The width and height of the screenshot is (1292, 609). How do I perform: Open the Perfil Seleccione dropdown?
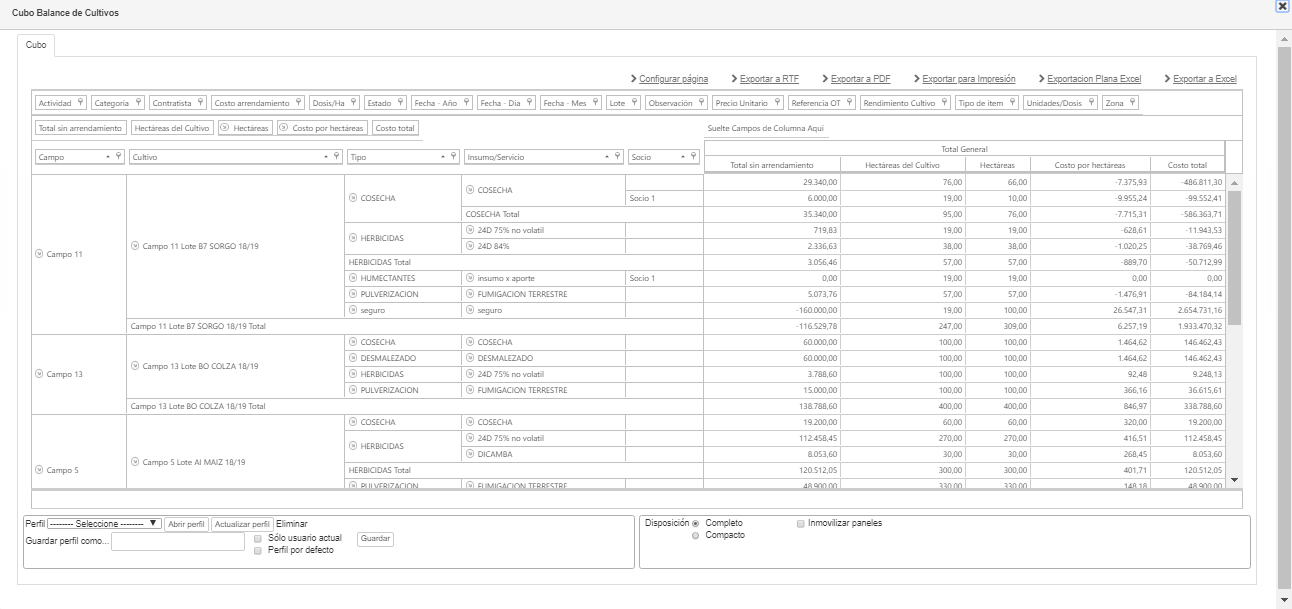point(105,523)
